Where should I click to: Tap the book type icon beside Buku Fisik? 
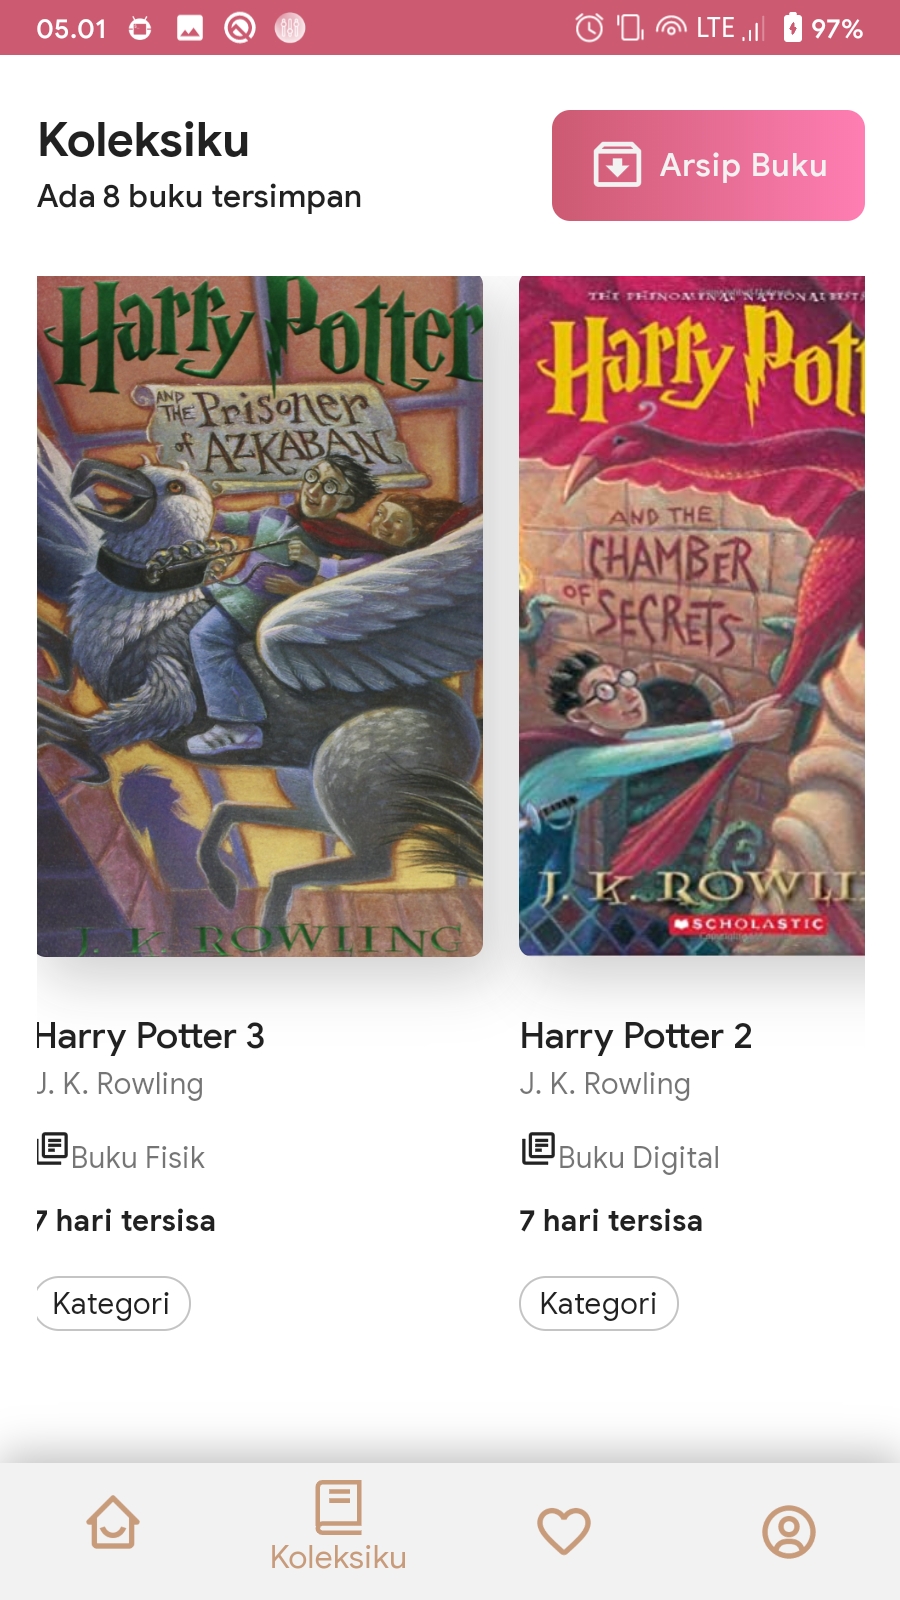coord(52,1149)
